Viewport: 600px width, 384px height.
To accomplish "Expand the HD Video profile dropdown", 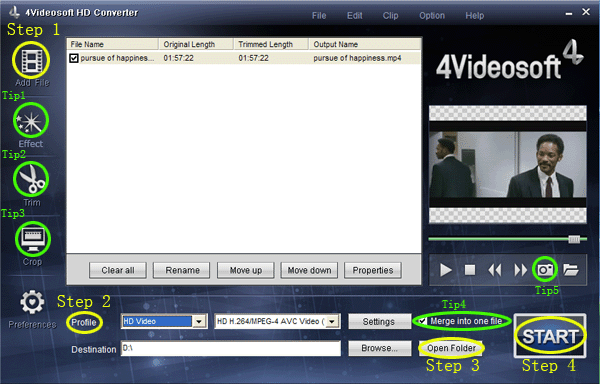I will click(x=199, y=321).
